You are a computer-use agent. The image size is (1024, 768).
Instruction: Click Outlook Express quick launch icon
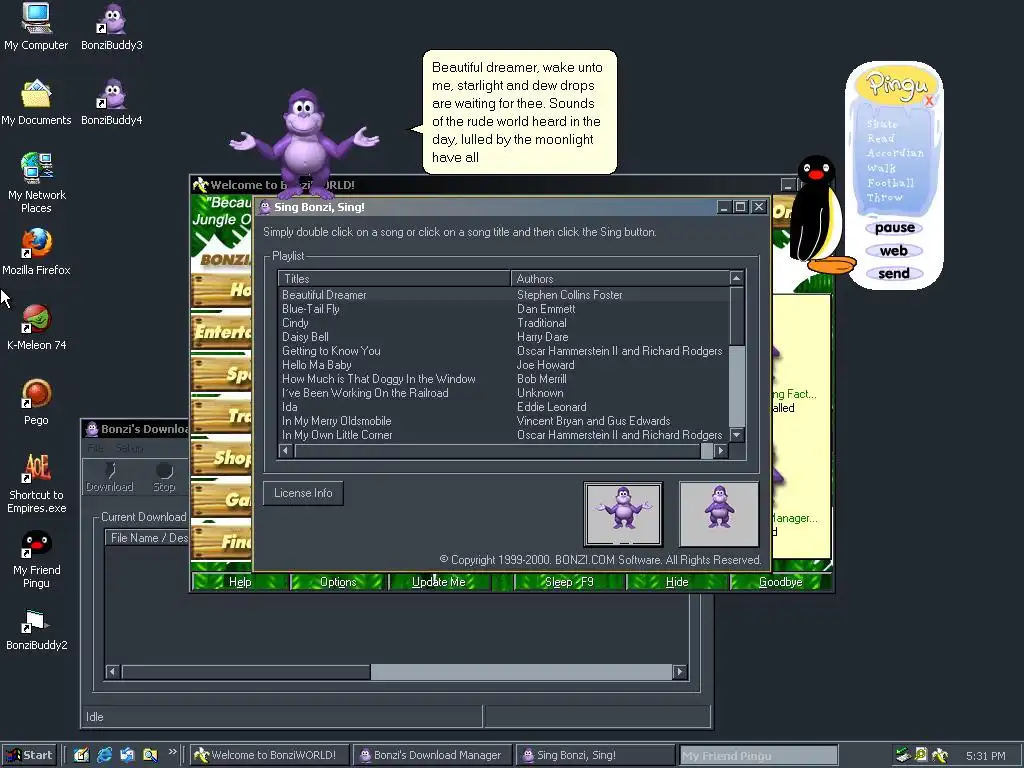127,755
